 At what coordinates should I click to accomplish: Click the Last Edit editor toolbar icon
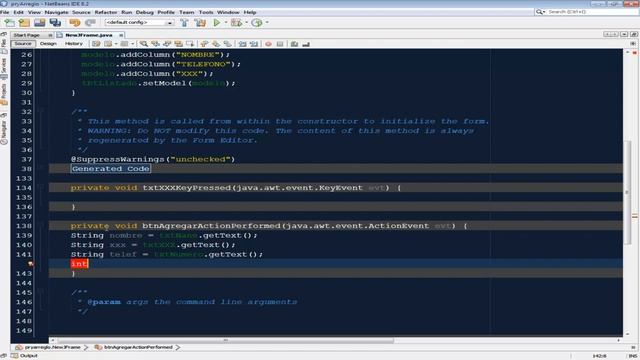pos(96,44)
